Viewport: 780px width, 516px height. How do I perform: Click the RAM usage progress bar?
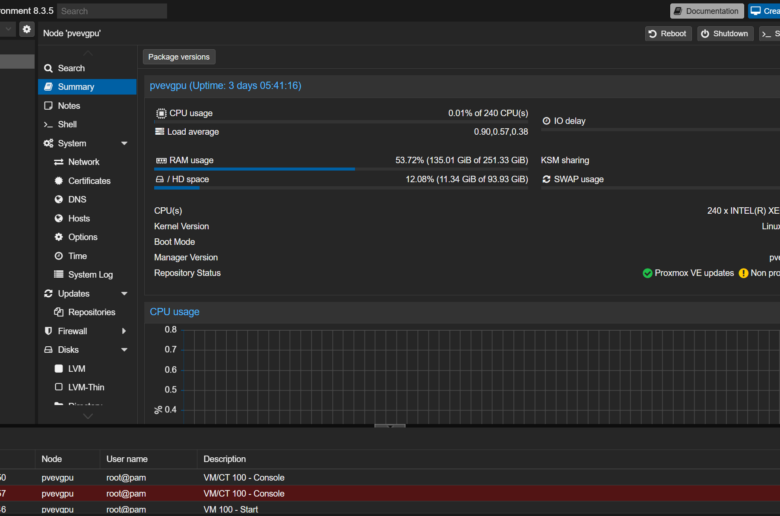(x=341, y=169)
